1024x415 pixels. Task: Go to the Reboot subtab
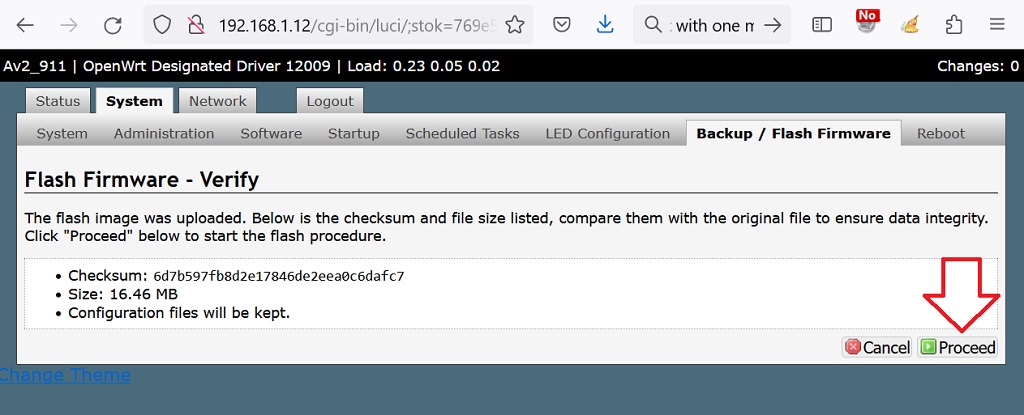click(940, 133)
